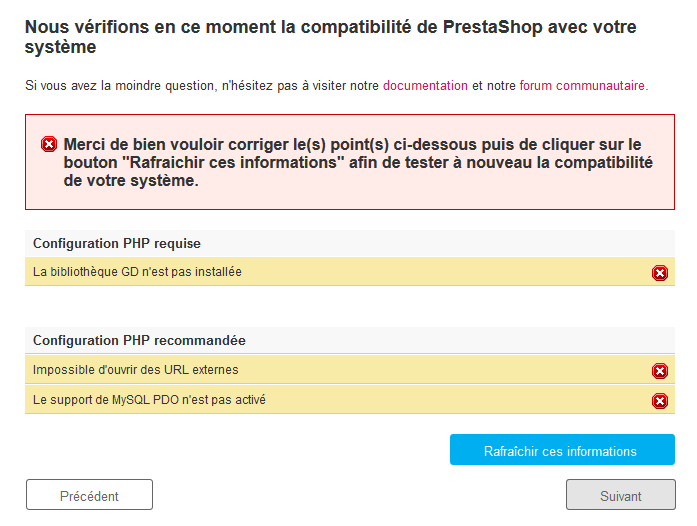Click the 'La bibliothèque GD n'est pas installée' text

tap(137, 272)
